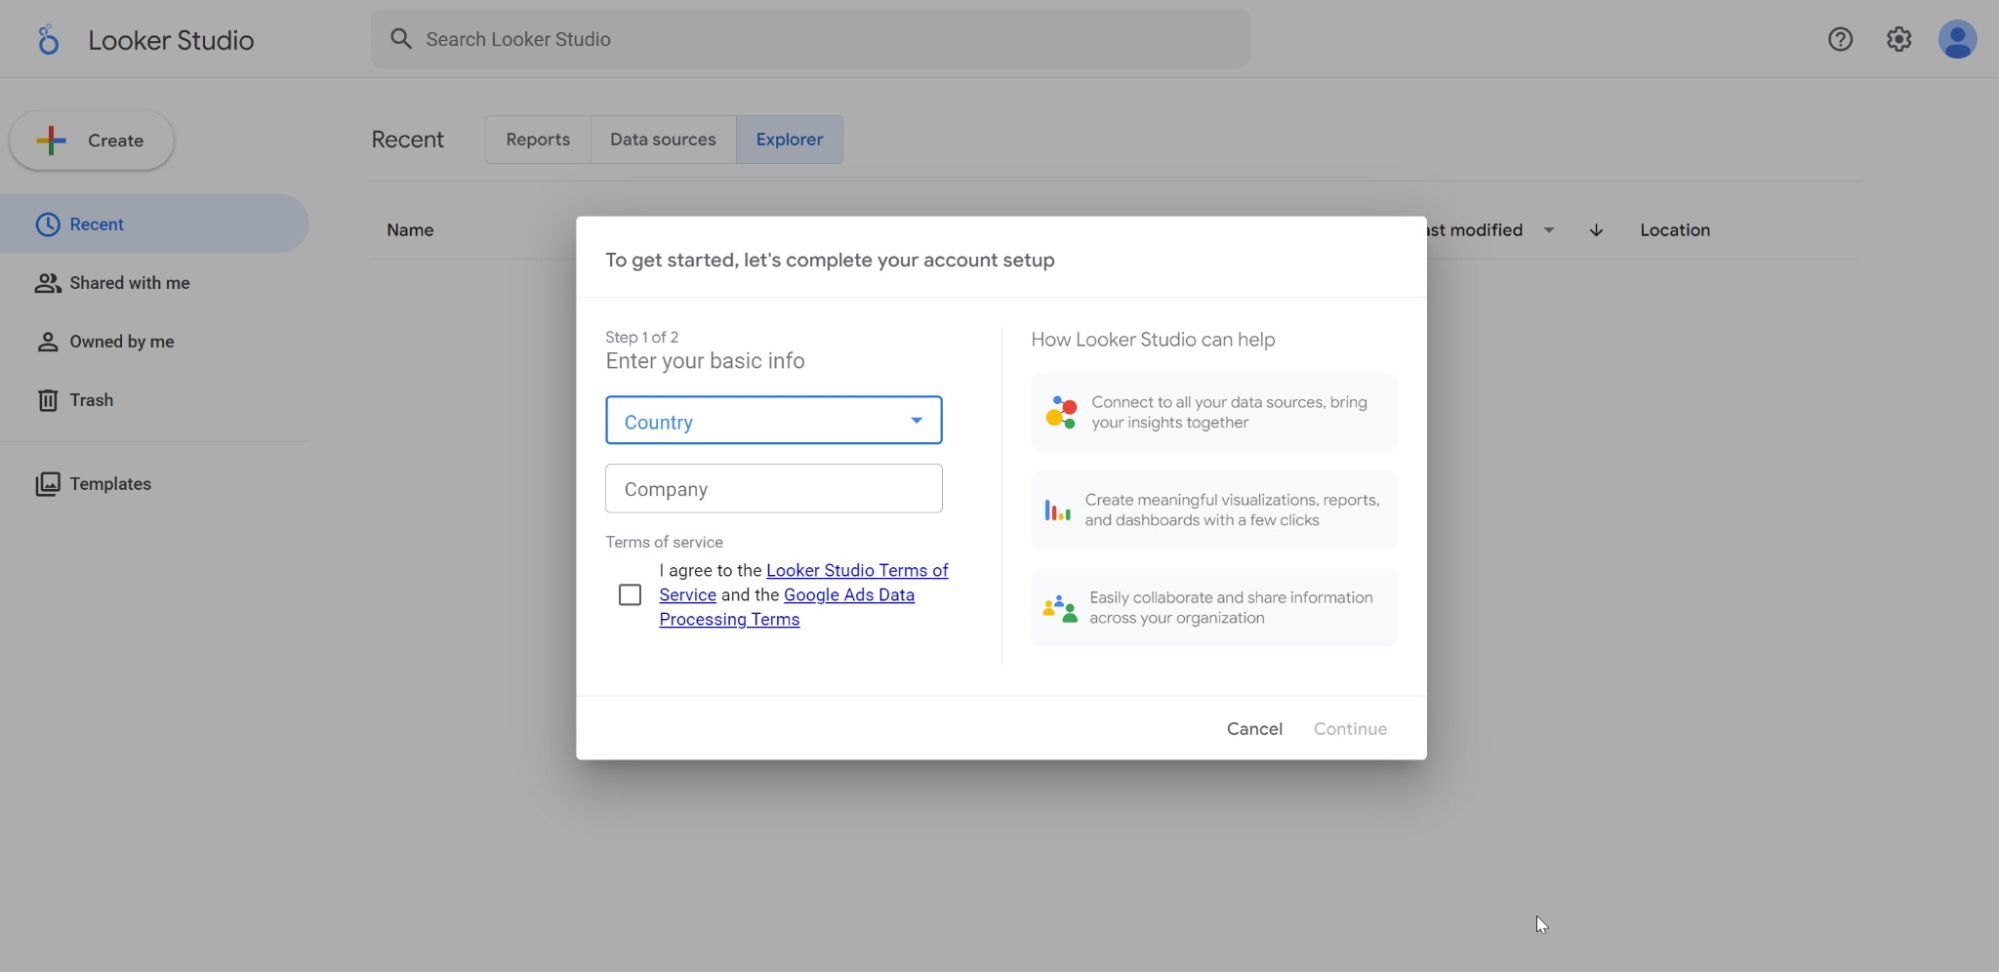Click the Create button
The image size is (1999, 973).
tap(92, 141)
